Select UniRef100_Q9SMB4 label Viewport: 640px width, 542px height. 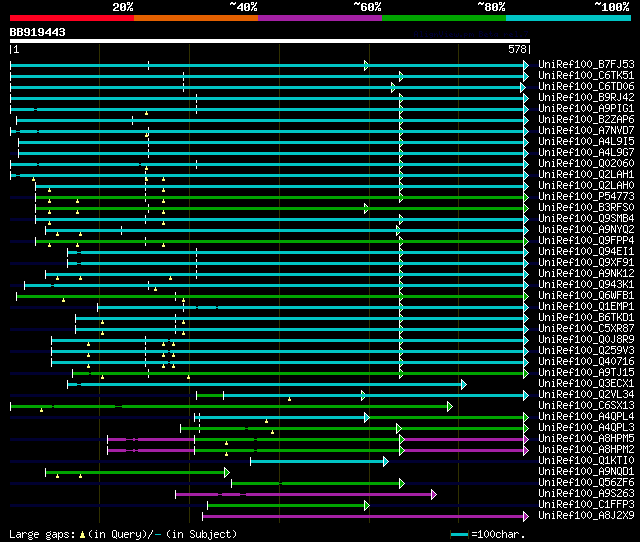click(586, 219)
